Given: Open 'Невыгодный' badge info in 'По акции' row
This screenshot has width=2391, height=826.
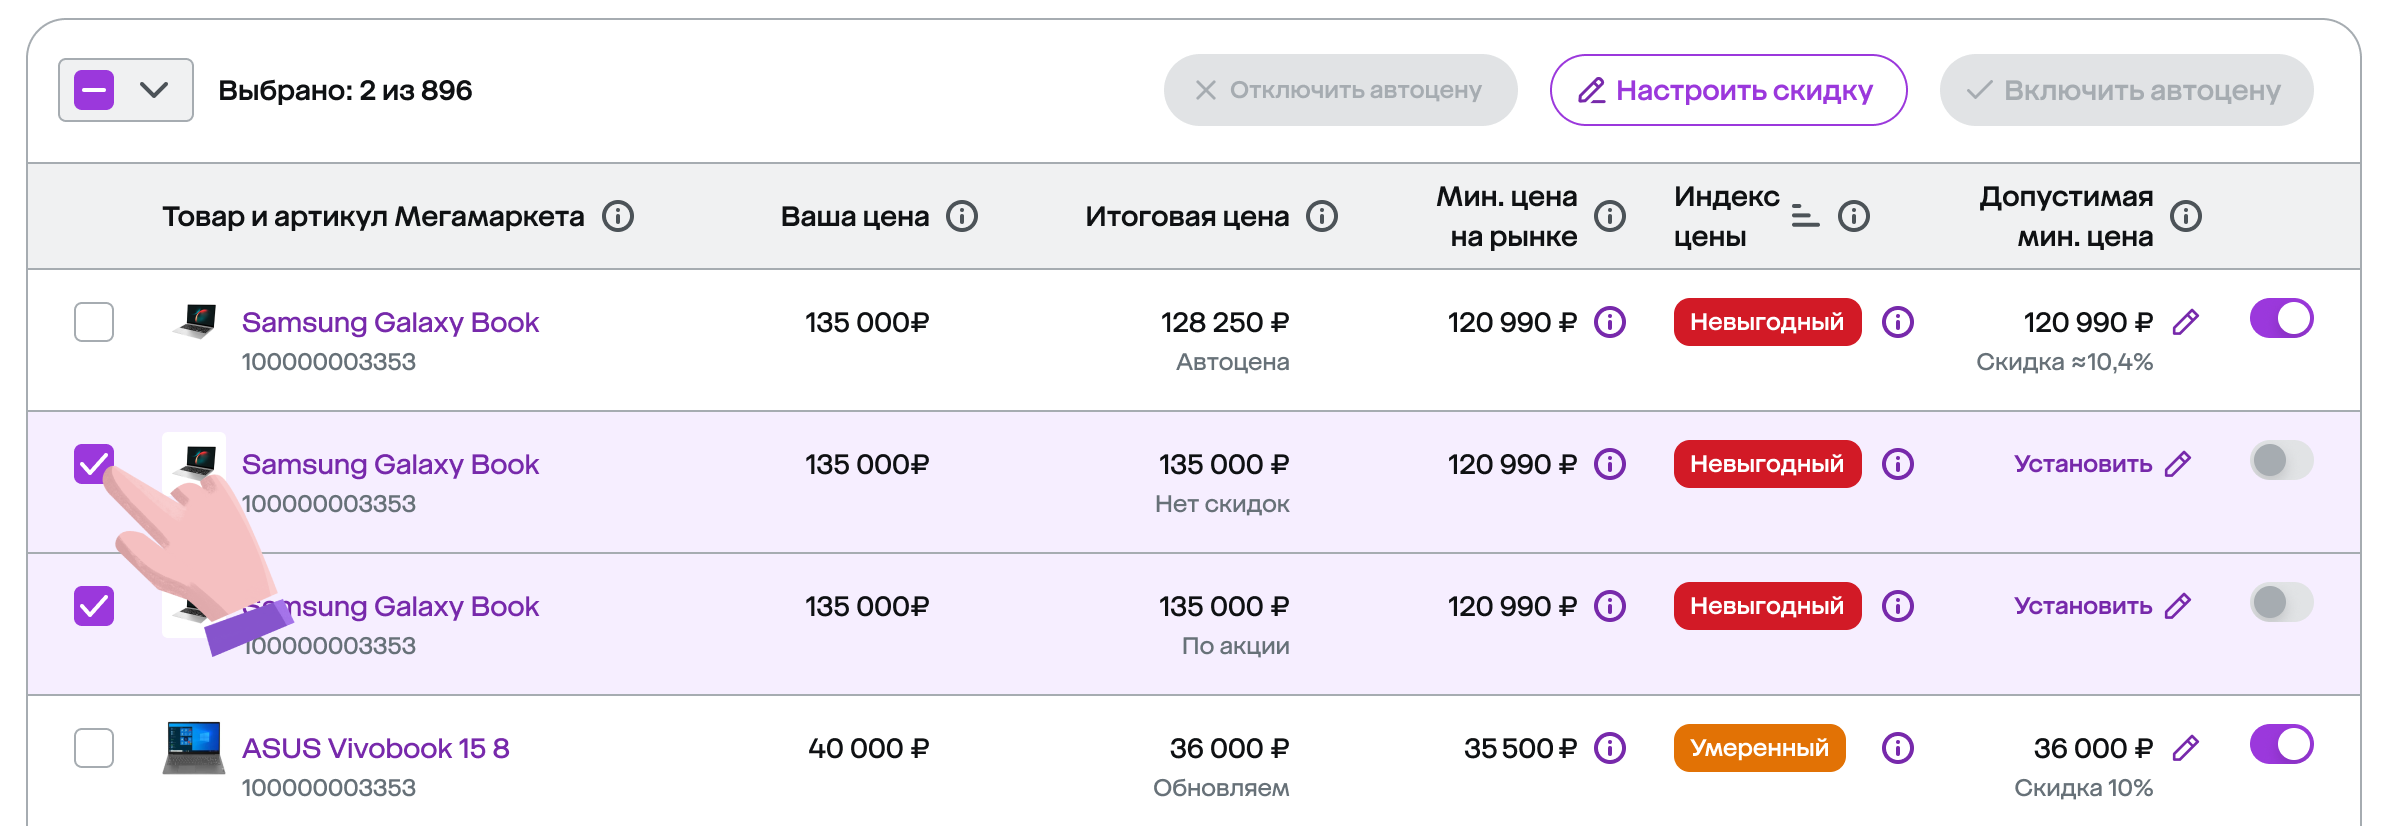Looking at the screenshot, I should point(1898,606).
